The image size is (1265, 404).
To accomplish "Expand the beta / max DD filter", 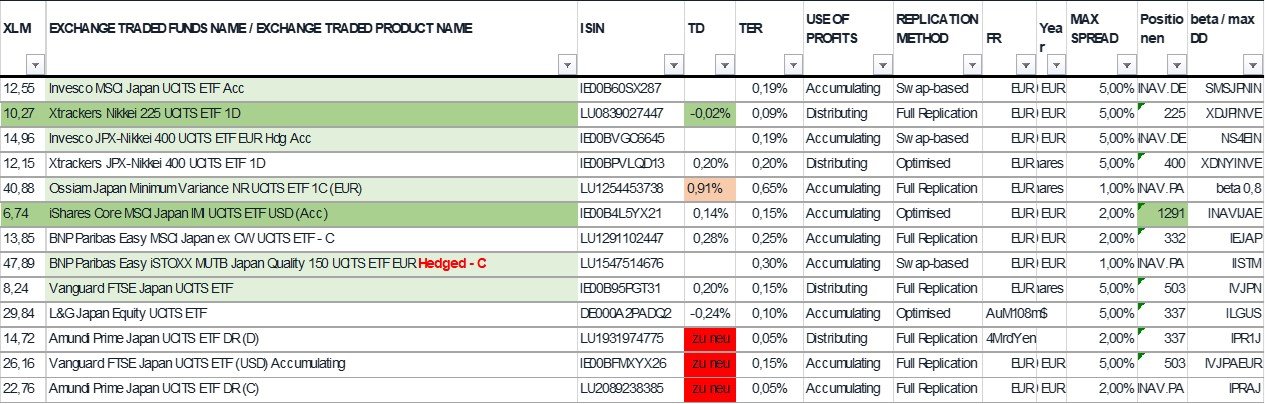I will tap(1254, 65).
